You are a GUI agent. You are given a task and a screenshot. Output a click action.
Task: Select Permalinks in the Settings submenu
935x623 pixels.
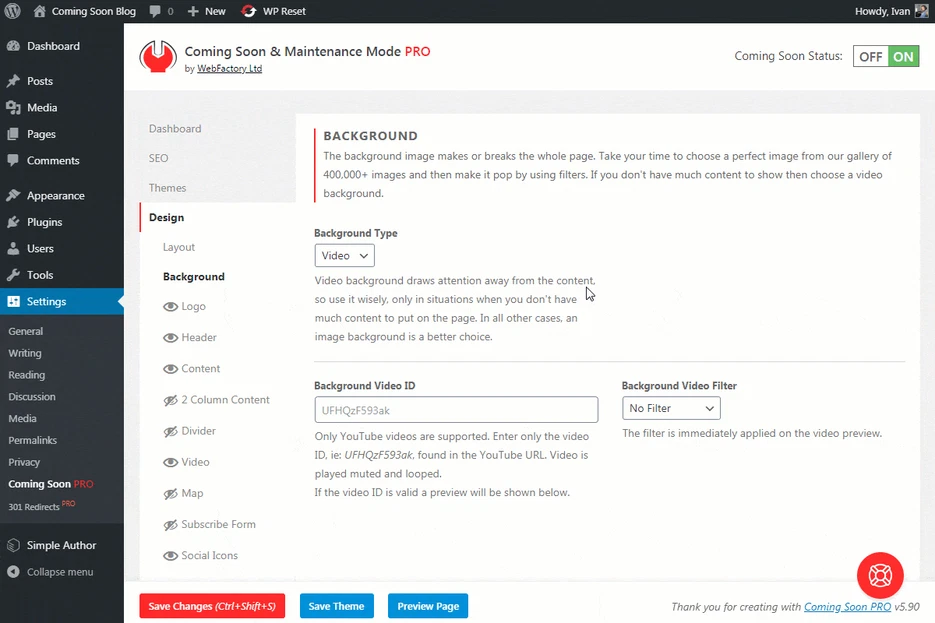point(32,440)
